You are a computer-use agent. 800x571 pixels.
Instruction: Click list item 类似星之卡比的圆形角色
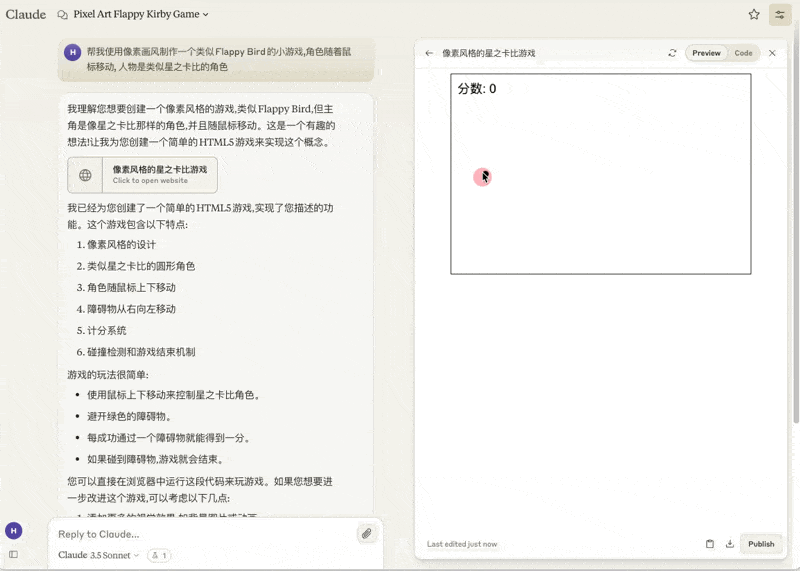[141, 266]
